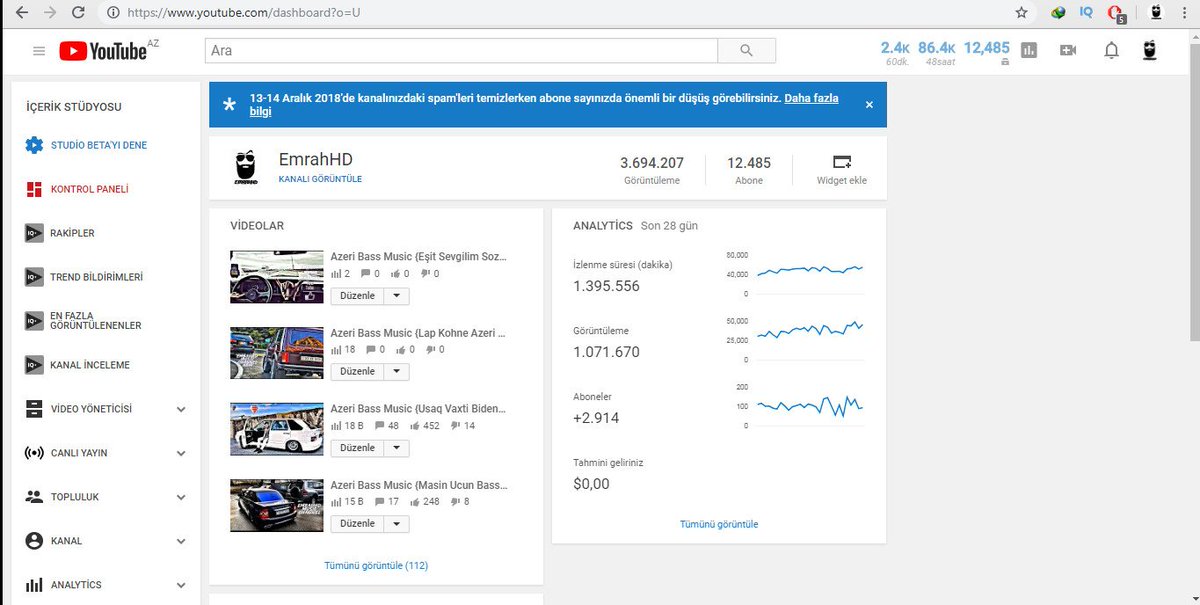This screenshot has height=605, width=1200.
Task: Open Düzenle dropdown arrow for Usaq Vaxti video
Action: coord(395,448)
